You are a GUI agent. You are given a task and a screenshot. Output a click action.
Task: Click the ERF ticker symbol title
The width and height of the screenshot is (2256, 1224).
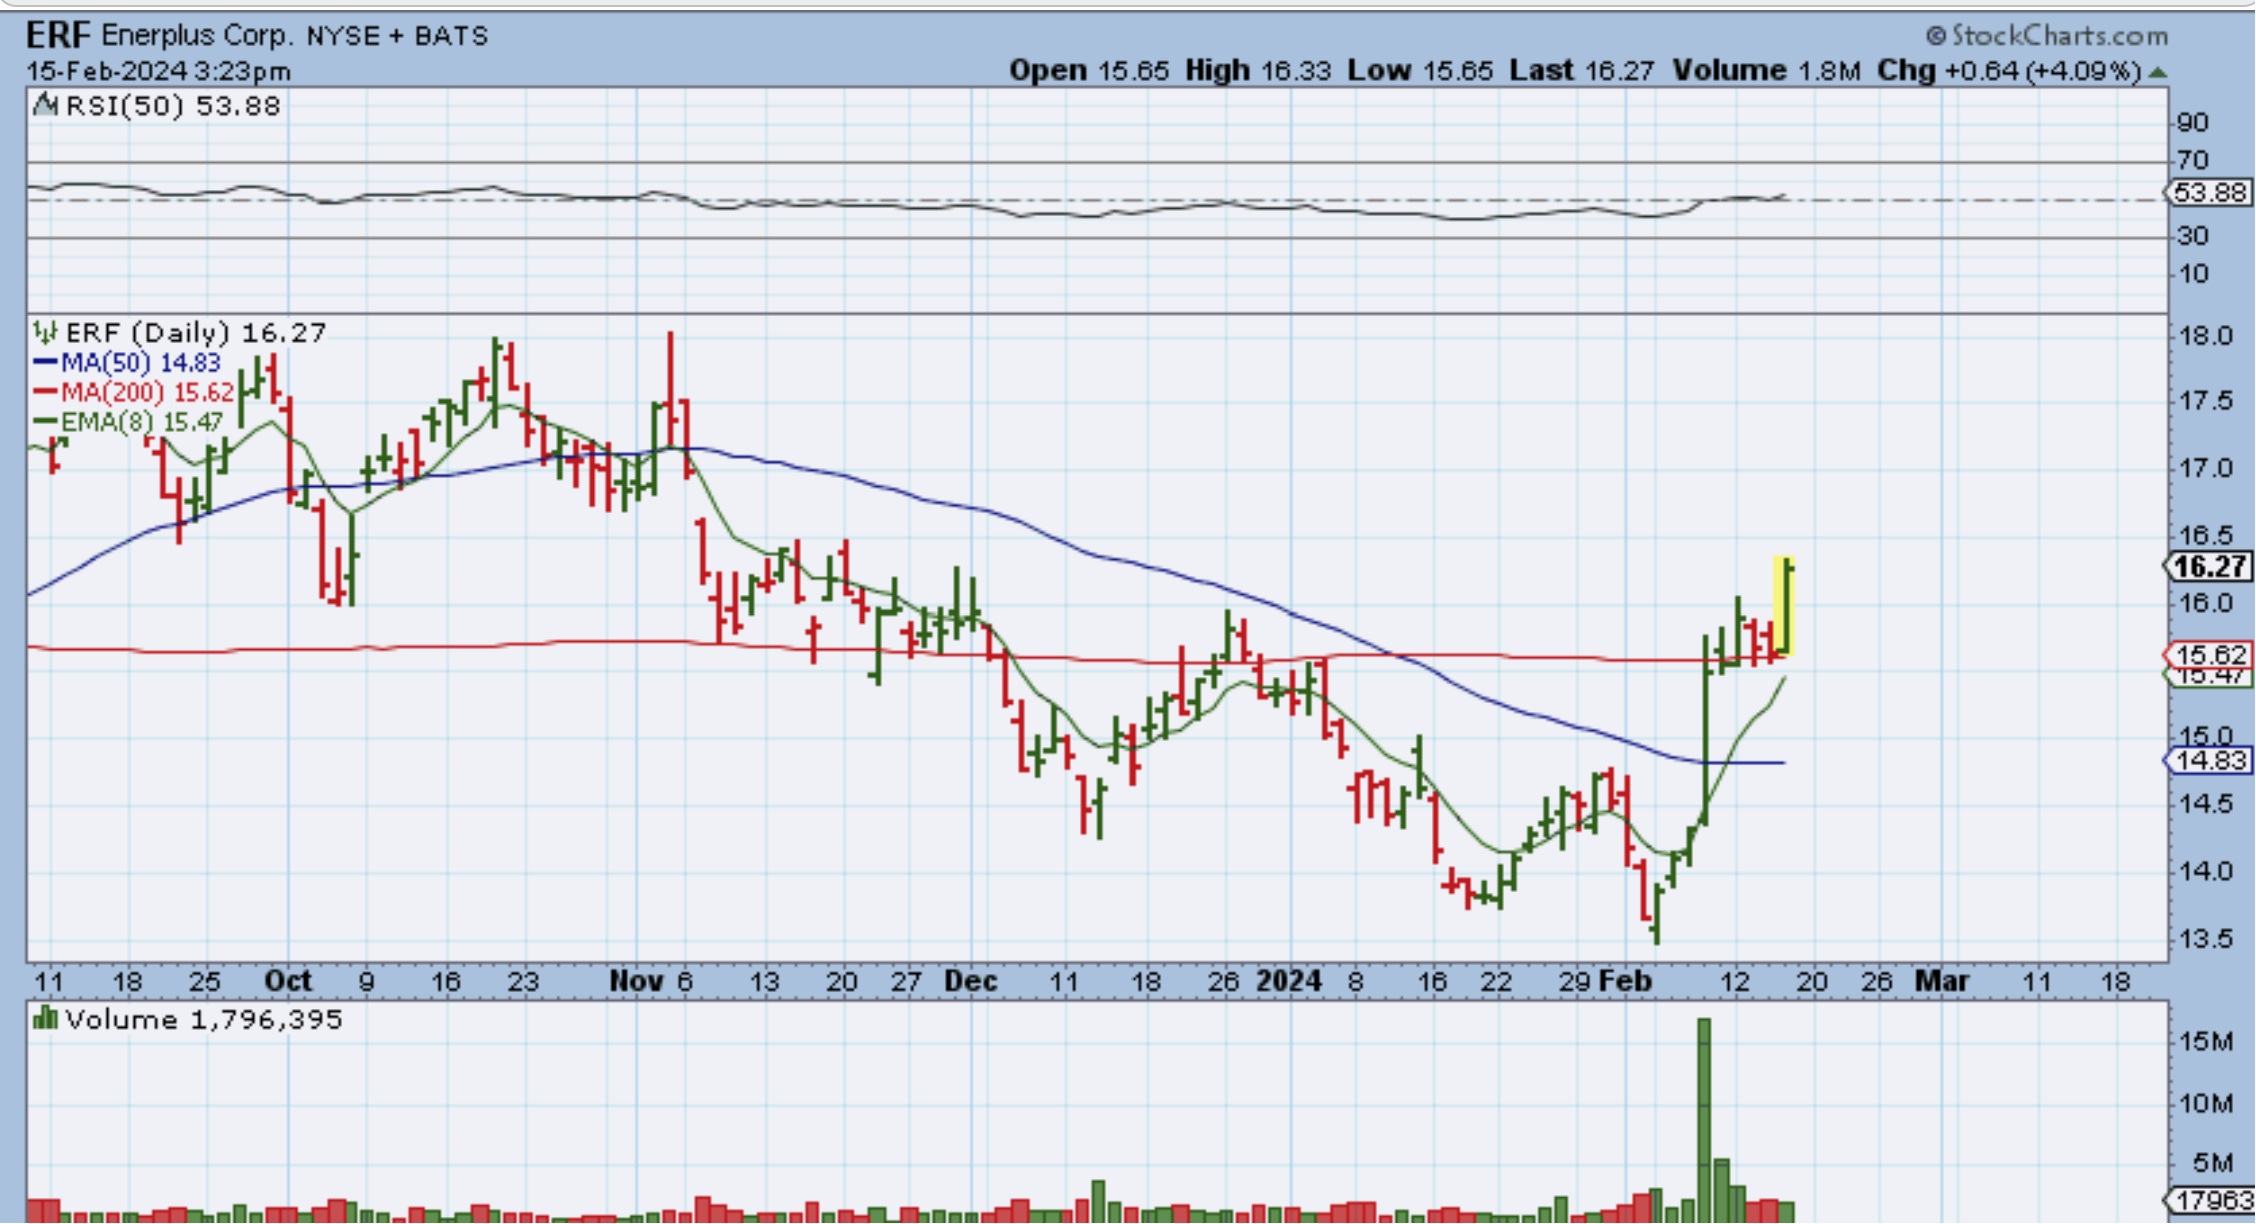[58, 36]
